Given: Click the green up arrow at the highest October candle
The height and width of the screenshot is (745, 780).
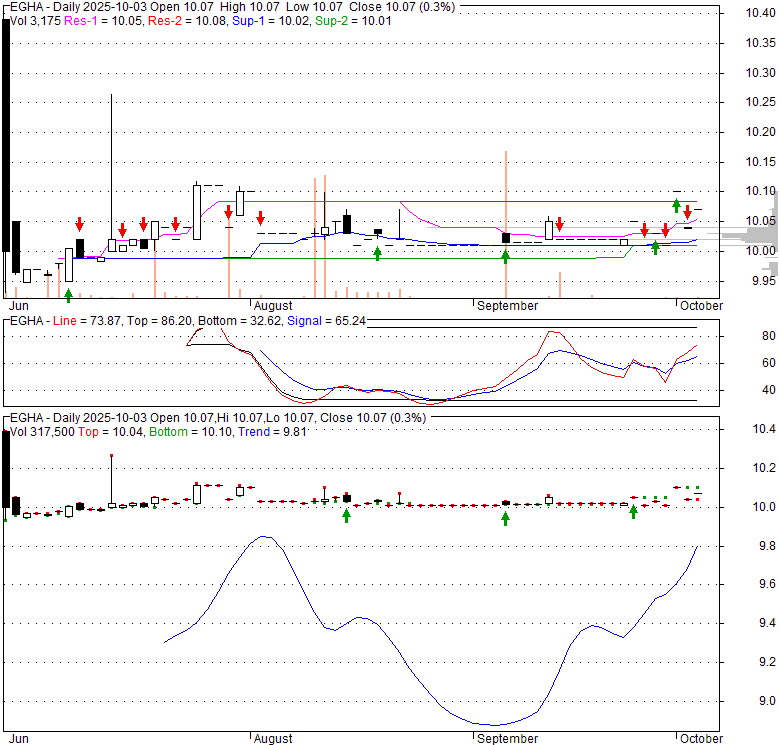Looking at the screenshot, I should [677, 206].
